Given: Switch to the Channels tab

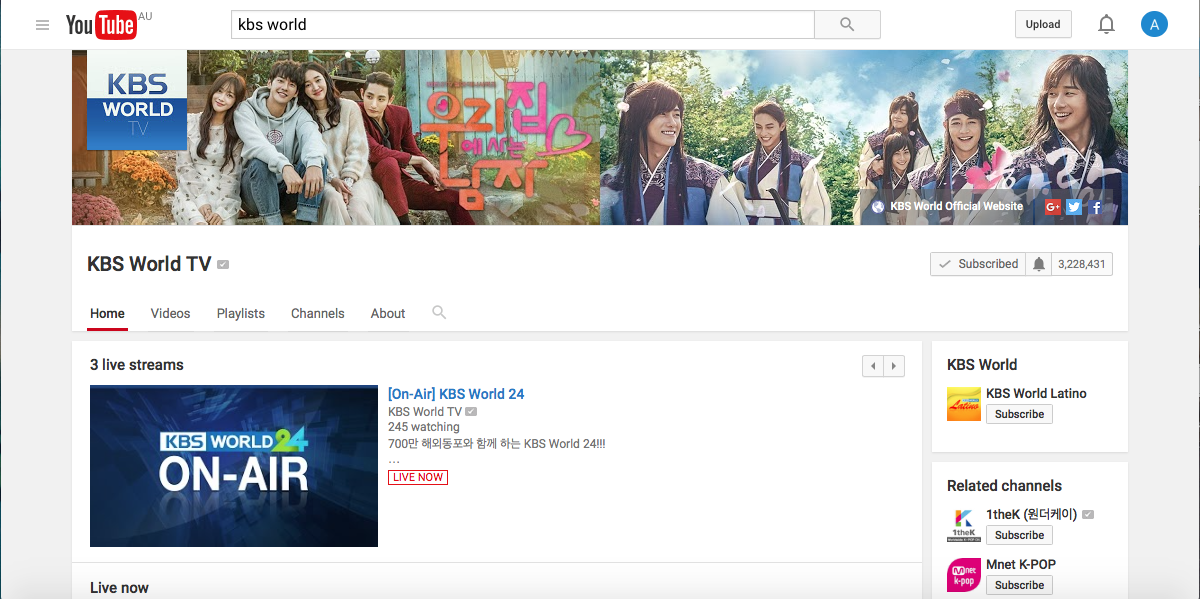Looking at the screenshot, I should click(318, 313).
